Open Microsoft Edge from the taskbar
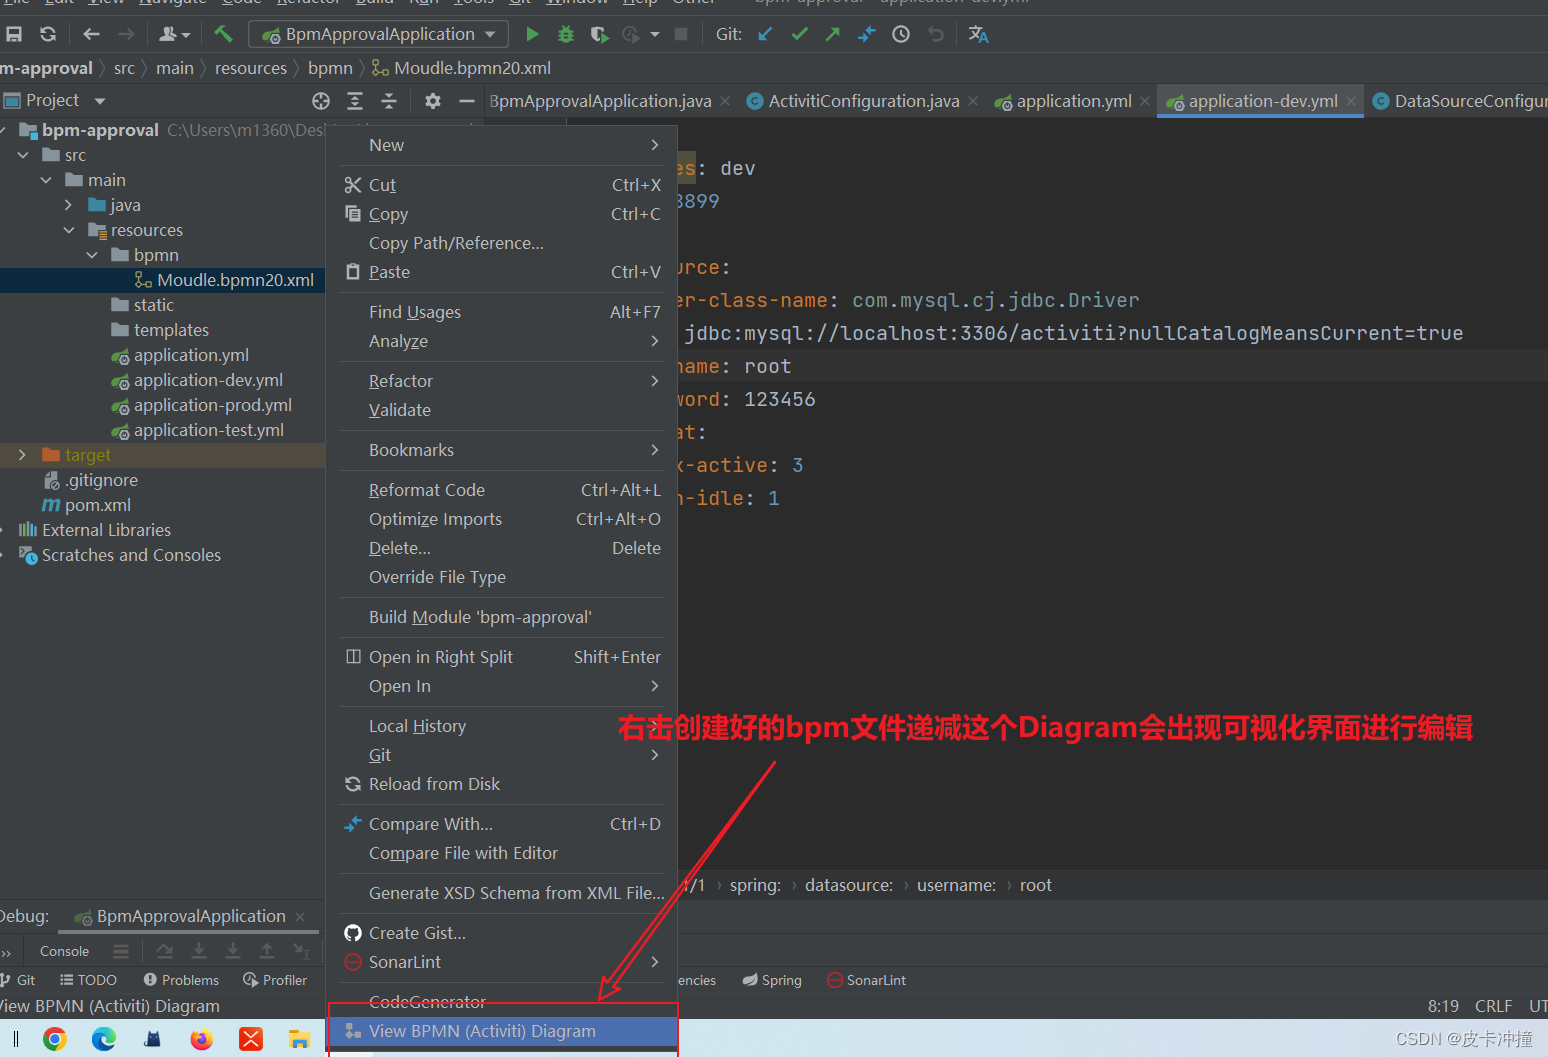Screen dimensions: 1548x1057 pyautogui.click(x=104, y=1039)
